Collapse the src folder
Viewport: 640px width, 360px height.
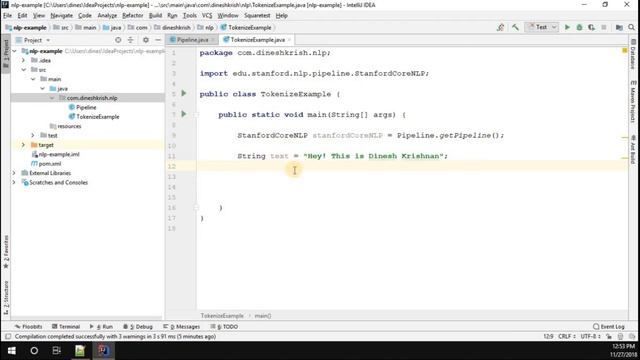24,70
